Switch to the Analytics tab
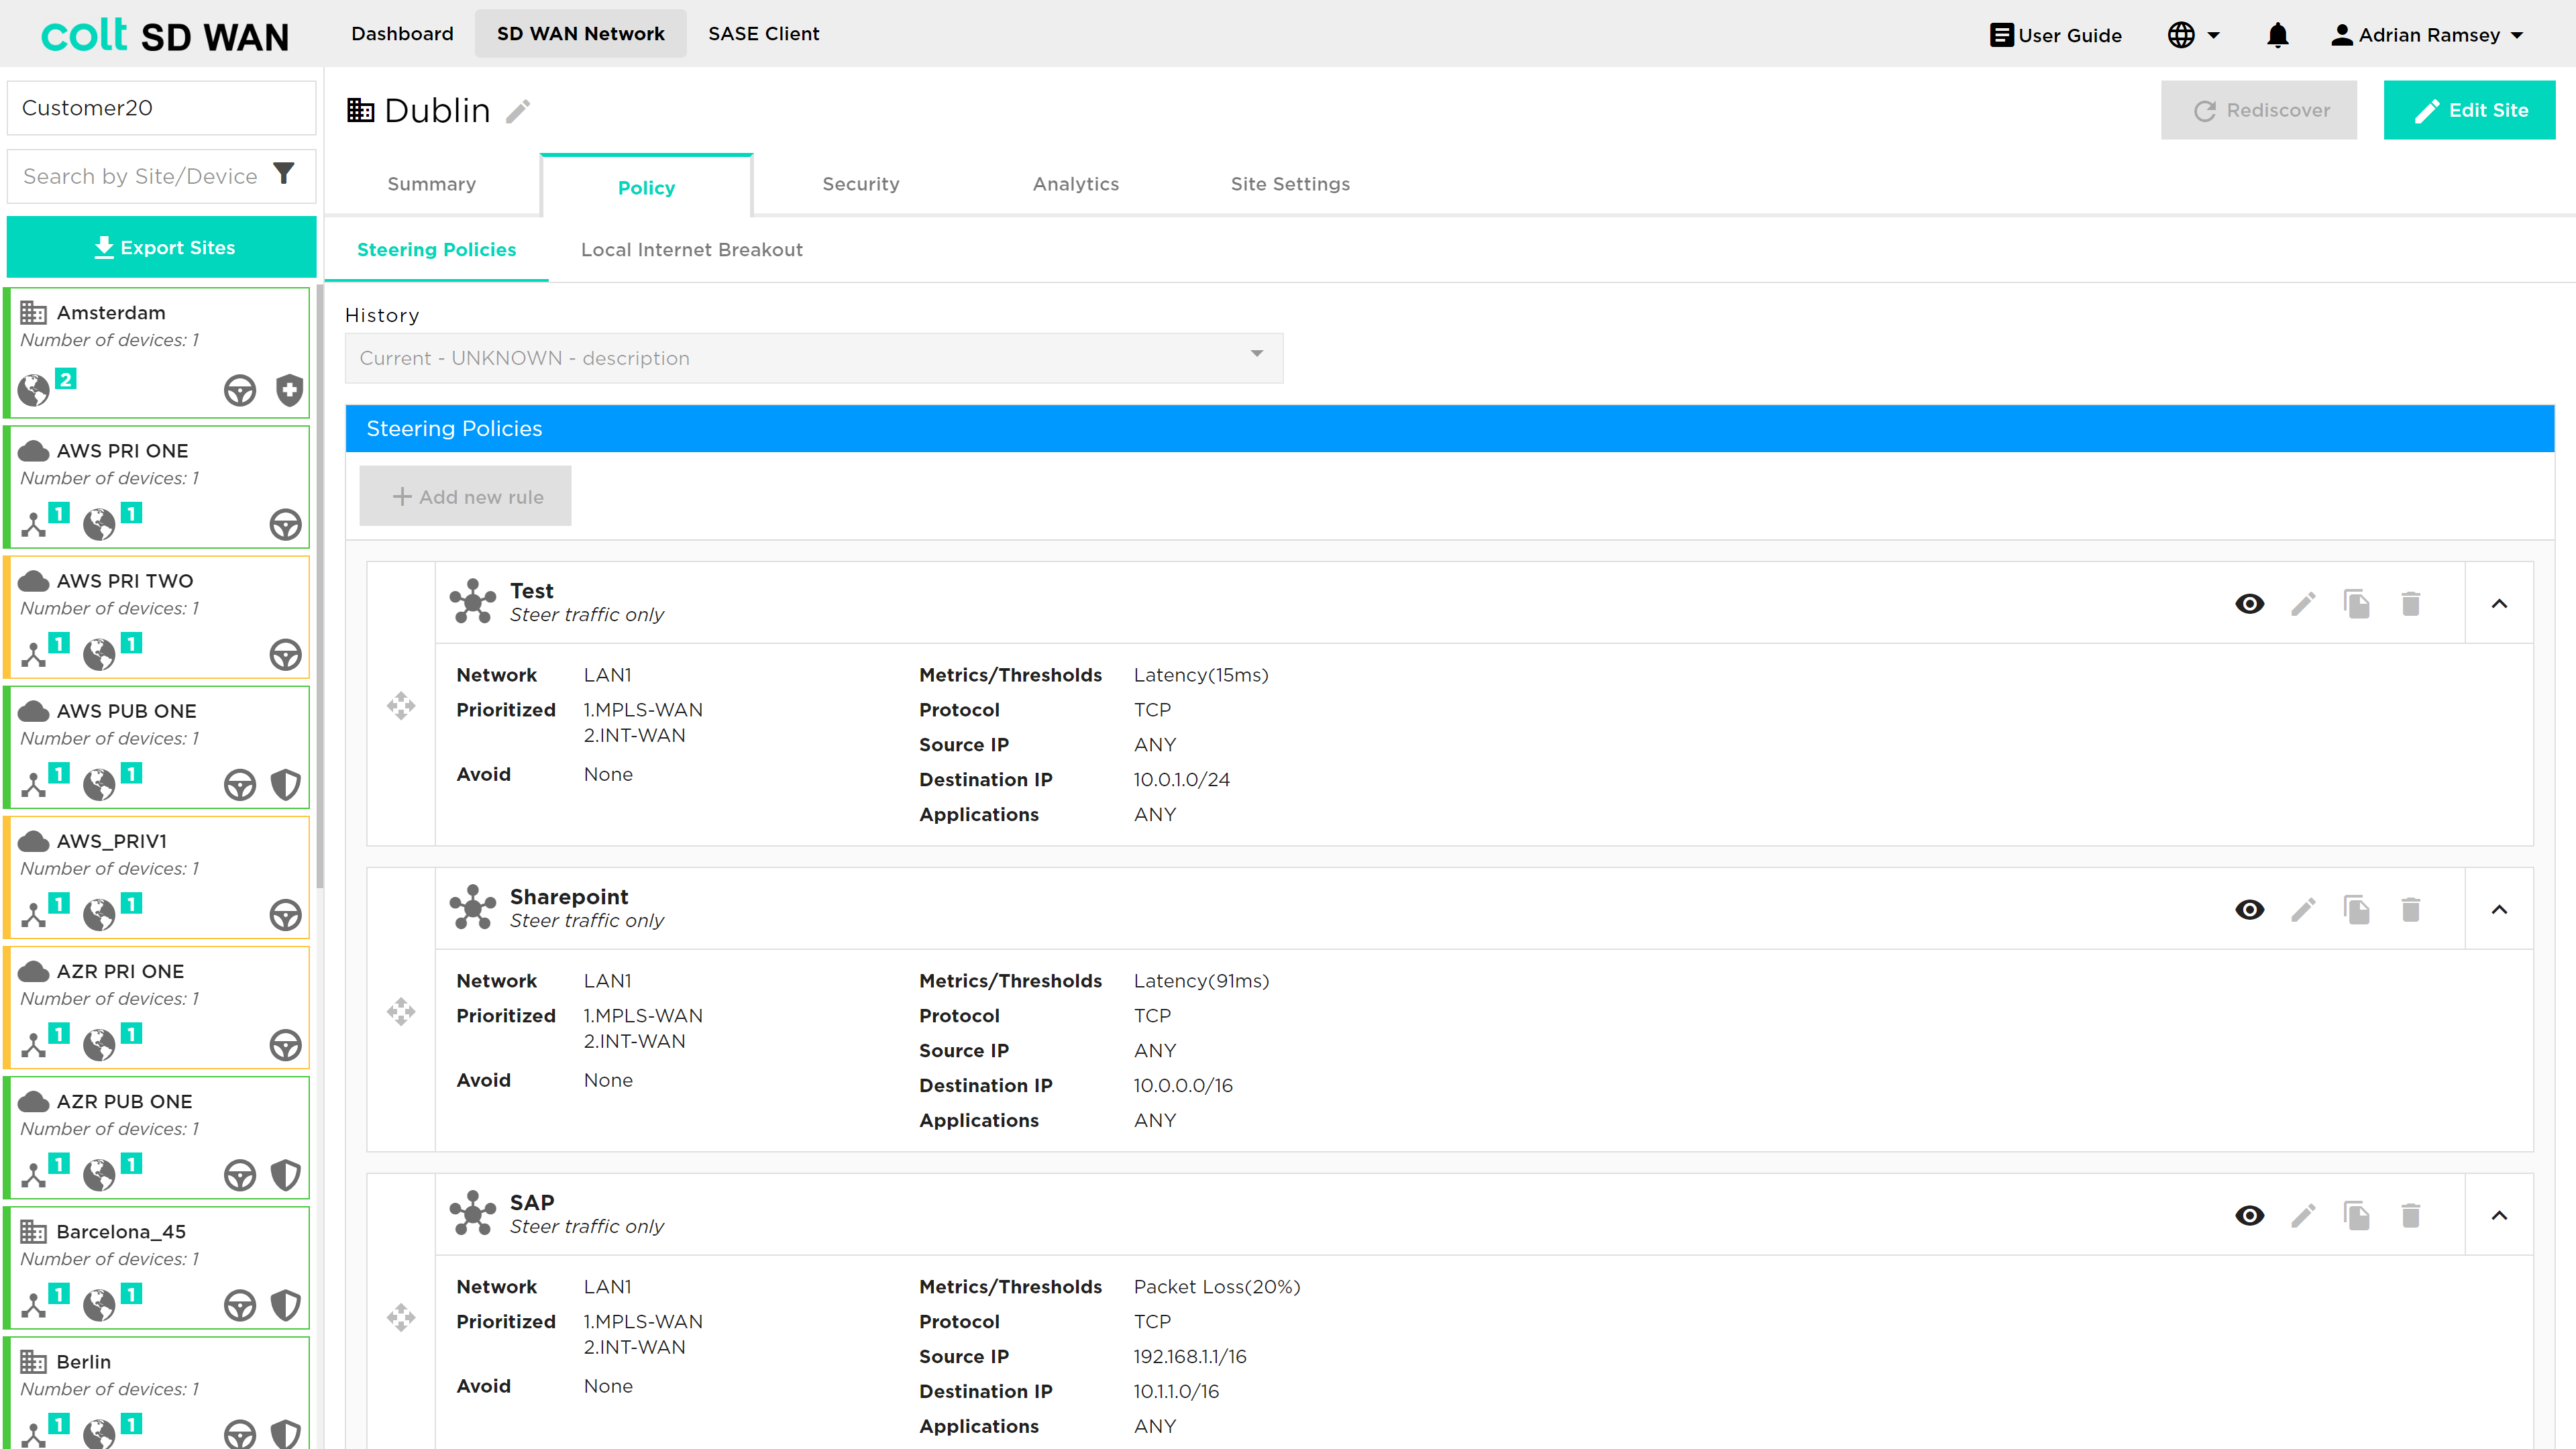2576x1449 pixels. click(1076, 184)
